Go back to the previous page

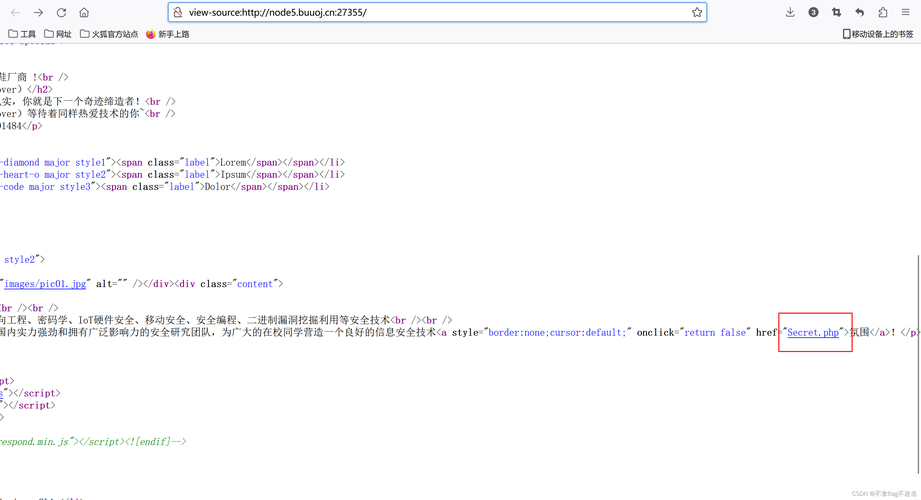15,12
